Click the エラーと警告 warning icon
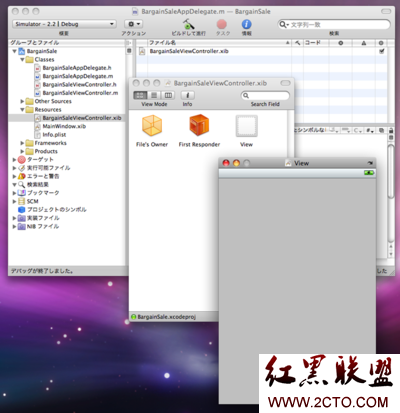400x413 pixels. (22, 176)
